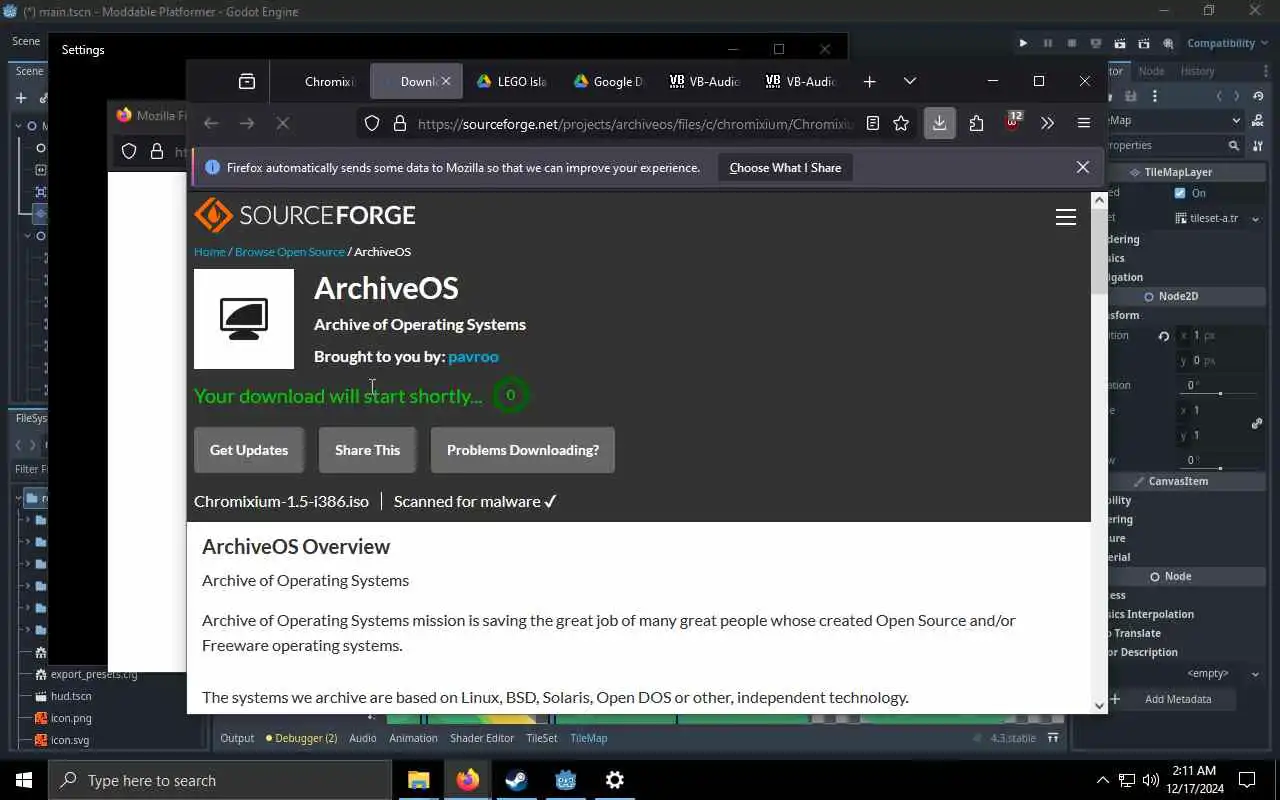Viewport: 1280px width, 800px height.
Task: Click the tracking protection shield in Firefox
Action: click(x=372, y=123)
